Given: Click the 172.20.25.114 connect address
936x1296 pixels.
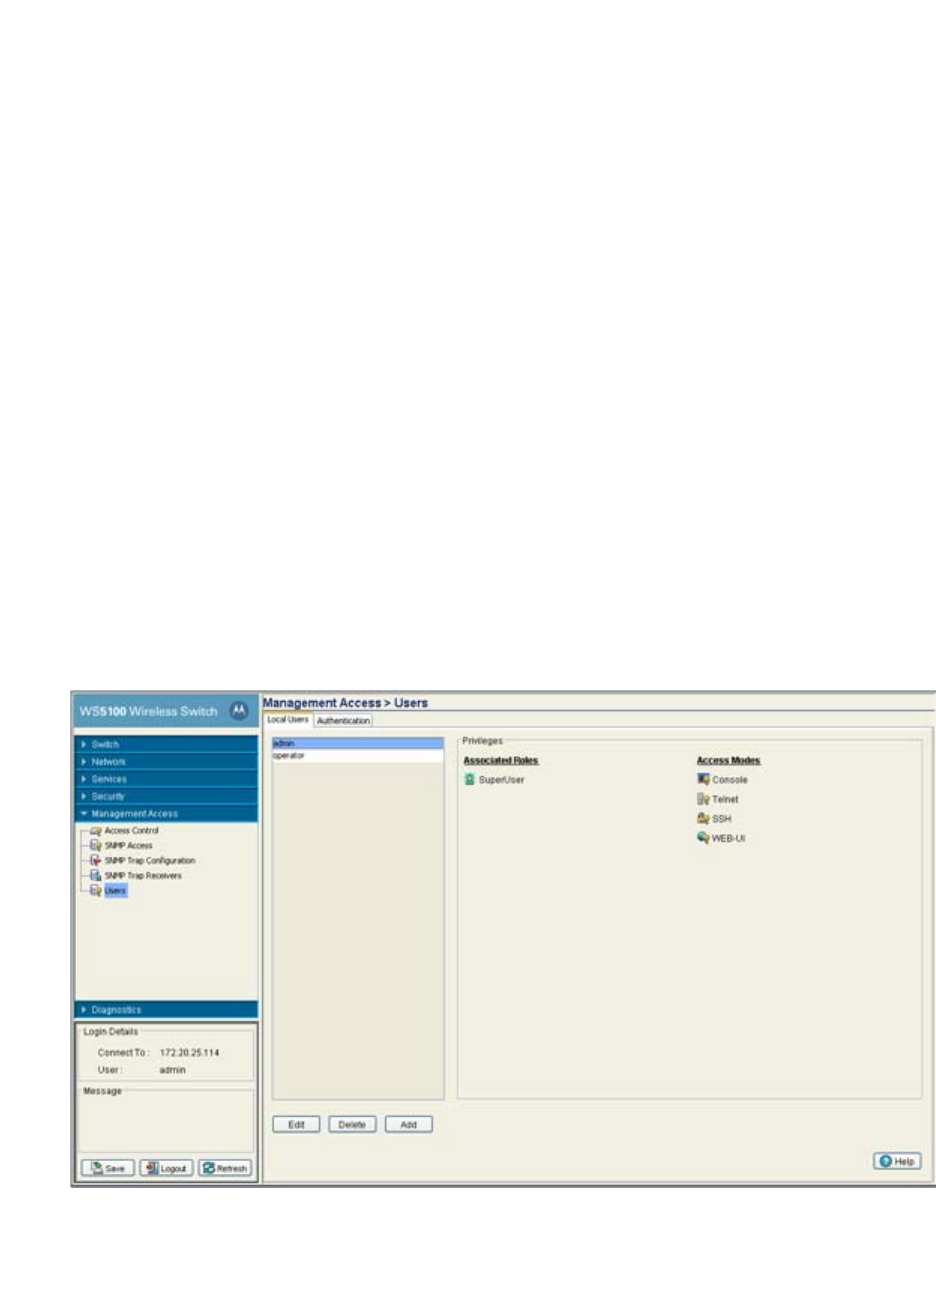Looking at the screenshot, I should click(189, 1053).
